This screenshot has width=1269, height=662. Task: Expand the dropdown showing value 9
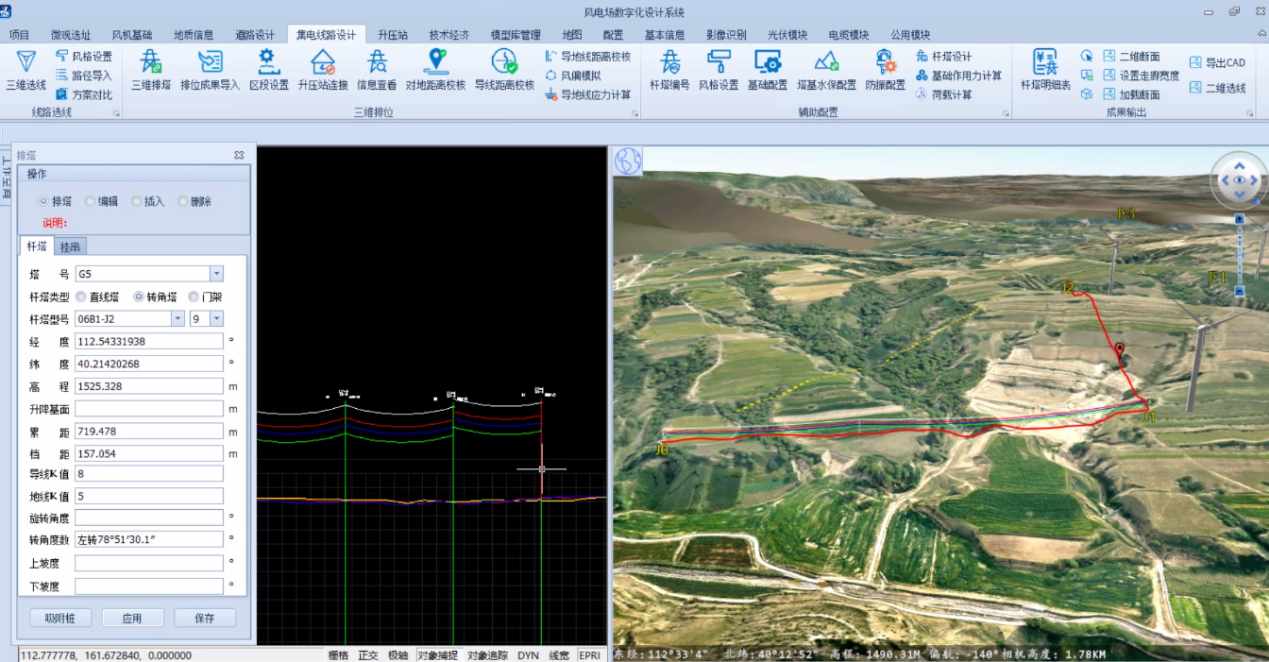[x=216, y=319]
